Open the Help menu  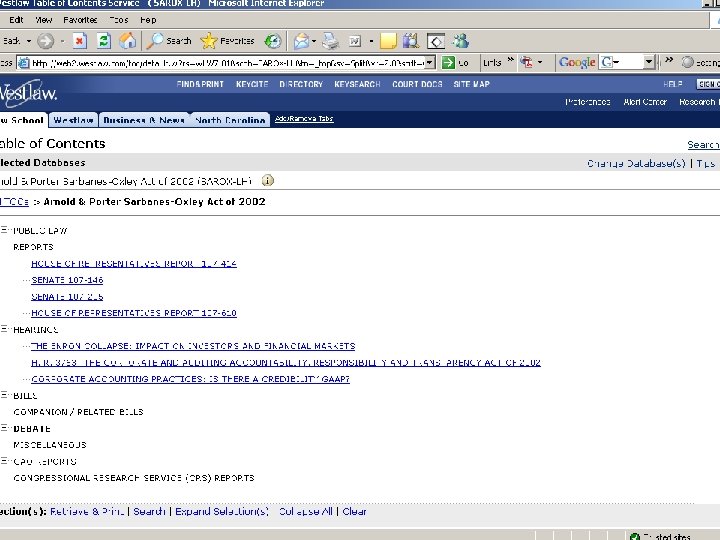(x=148, y=20)
